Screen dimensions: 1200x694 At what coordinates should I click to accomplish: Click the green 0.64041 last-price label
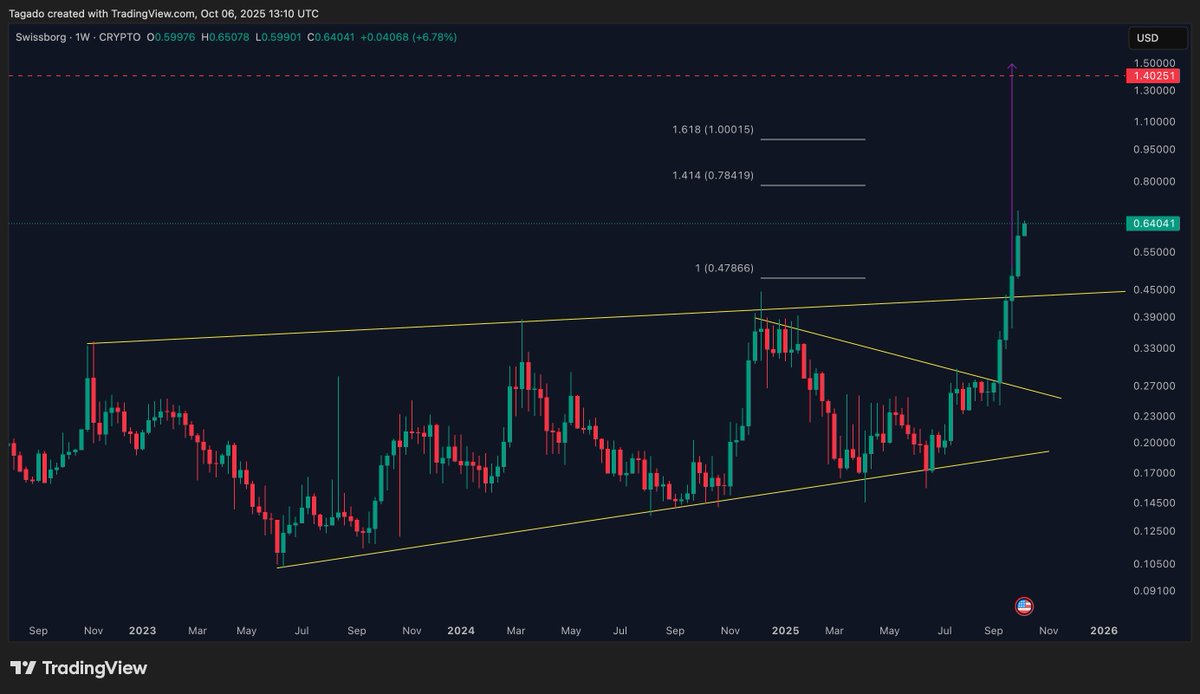click(1152, 224)
